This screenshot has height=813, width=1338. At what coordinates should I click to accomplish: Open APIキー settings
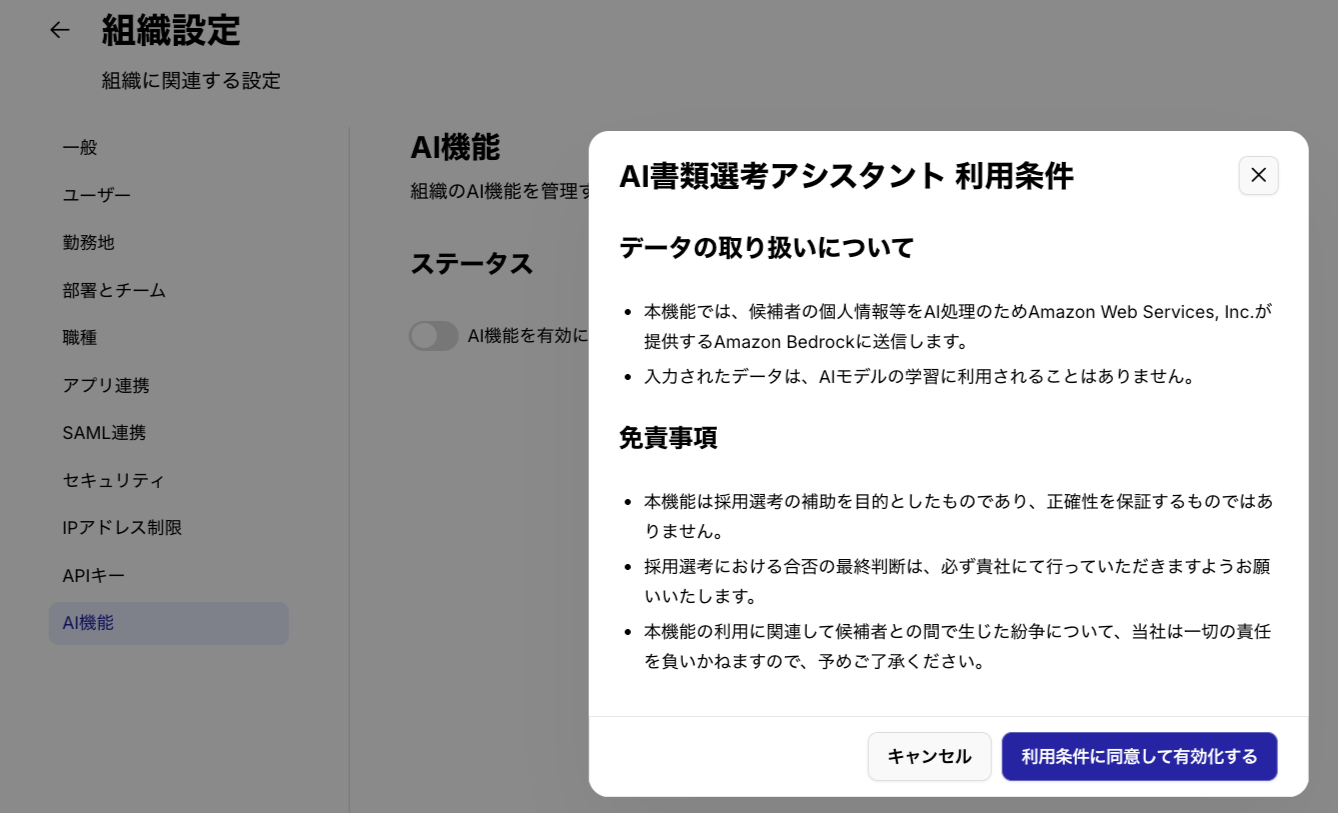coord(93,575)
